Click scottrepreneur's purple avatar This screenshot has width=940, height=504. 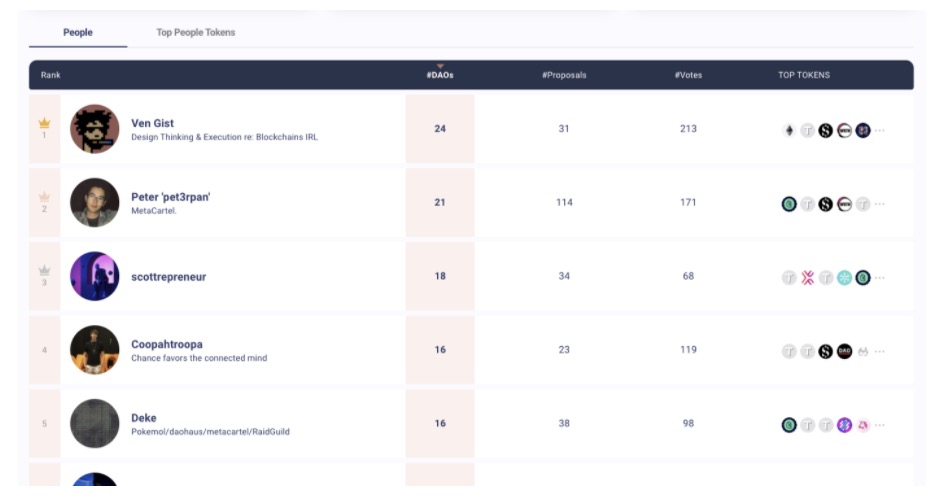click(x=95, y=276)
